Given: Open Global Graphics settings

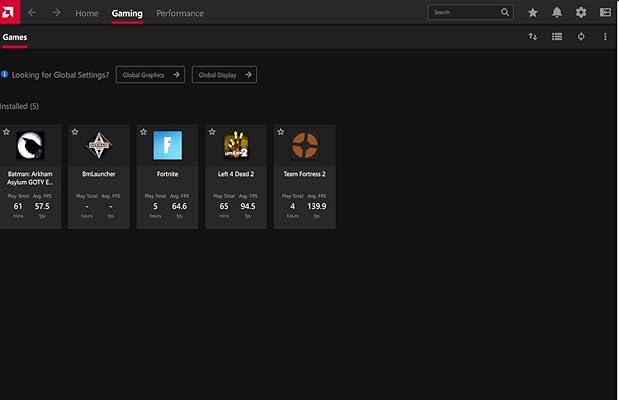Looking at the screenshot, I should coord(150,75).
